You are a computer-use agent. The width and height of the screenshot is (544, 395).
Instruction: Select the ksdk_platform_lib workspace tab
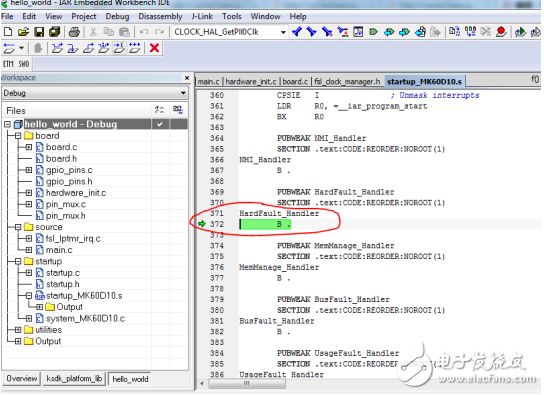[74, 378]
